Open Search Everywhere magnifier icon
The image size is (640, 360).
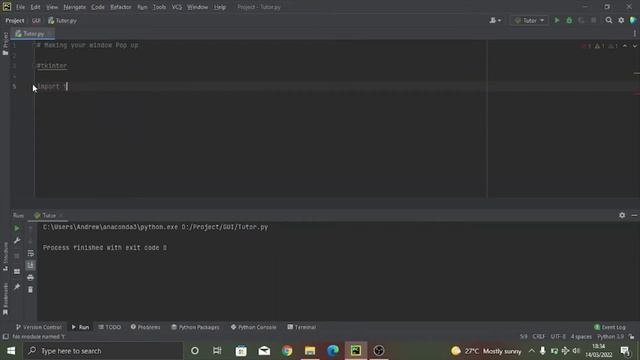click(609, 20)
